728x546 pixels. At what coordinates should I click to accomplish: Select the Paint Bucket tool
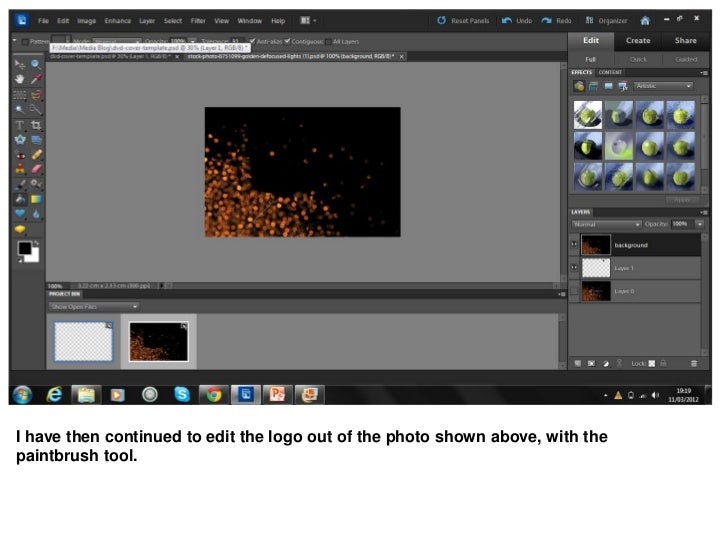tap(20, 199)
